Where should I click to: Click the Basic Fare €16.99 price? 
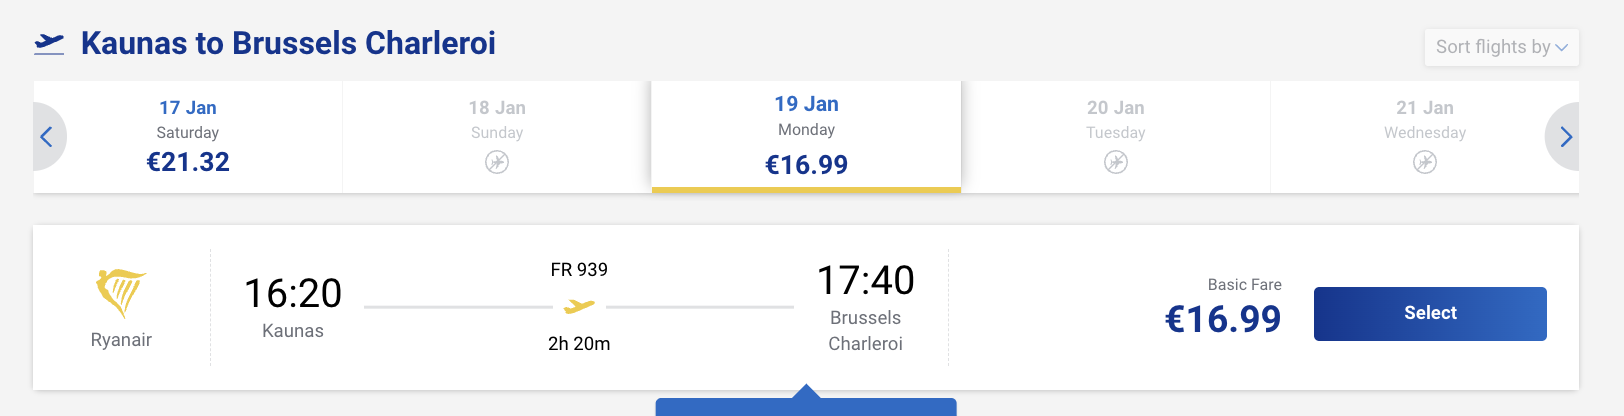tap(1223, 319)
